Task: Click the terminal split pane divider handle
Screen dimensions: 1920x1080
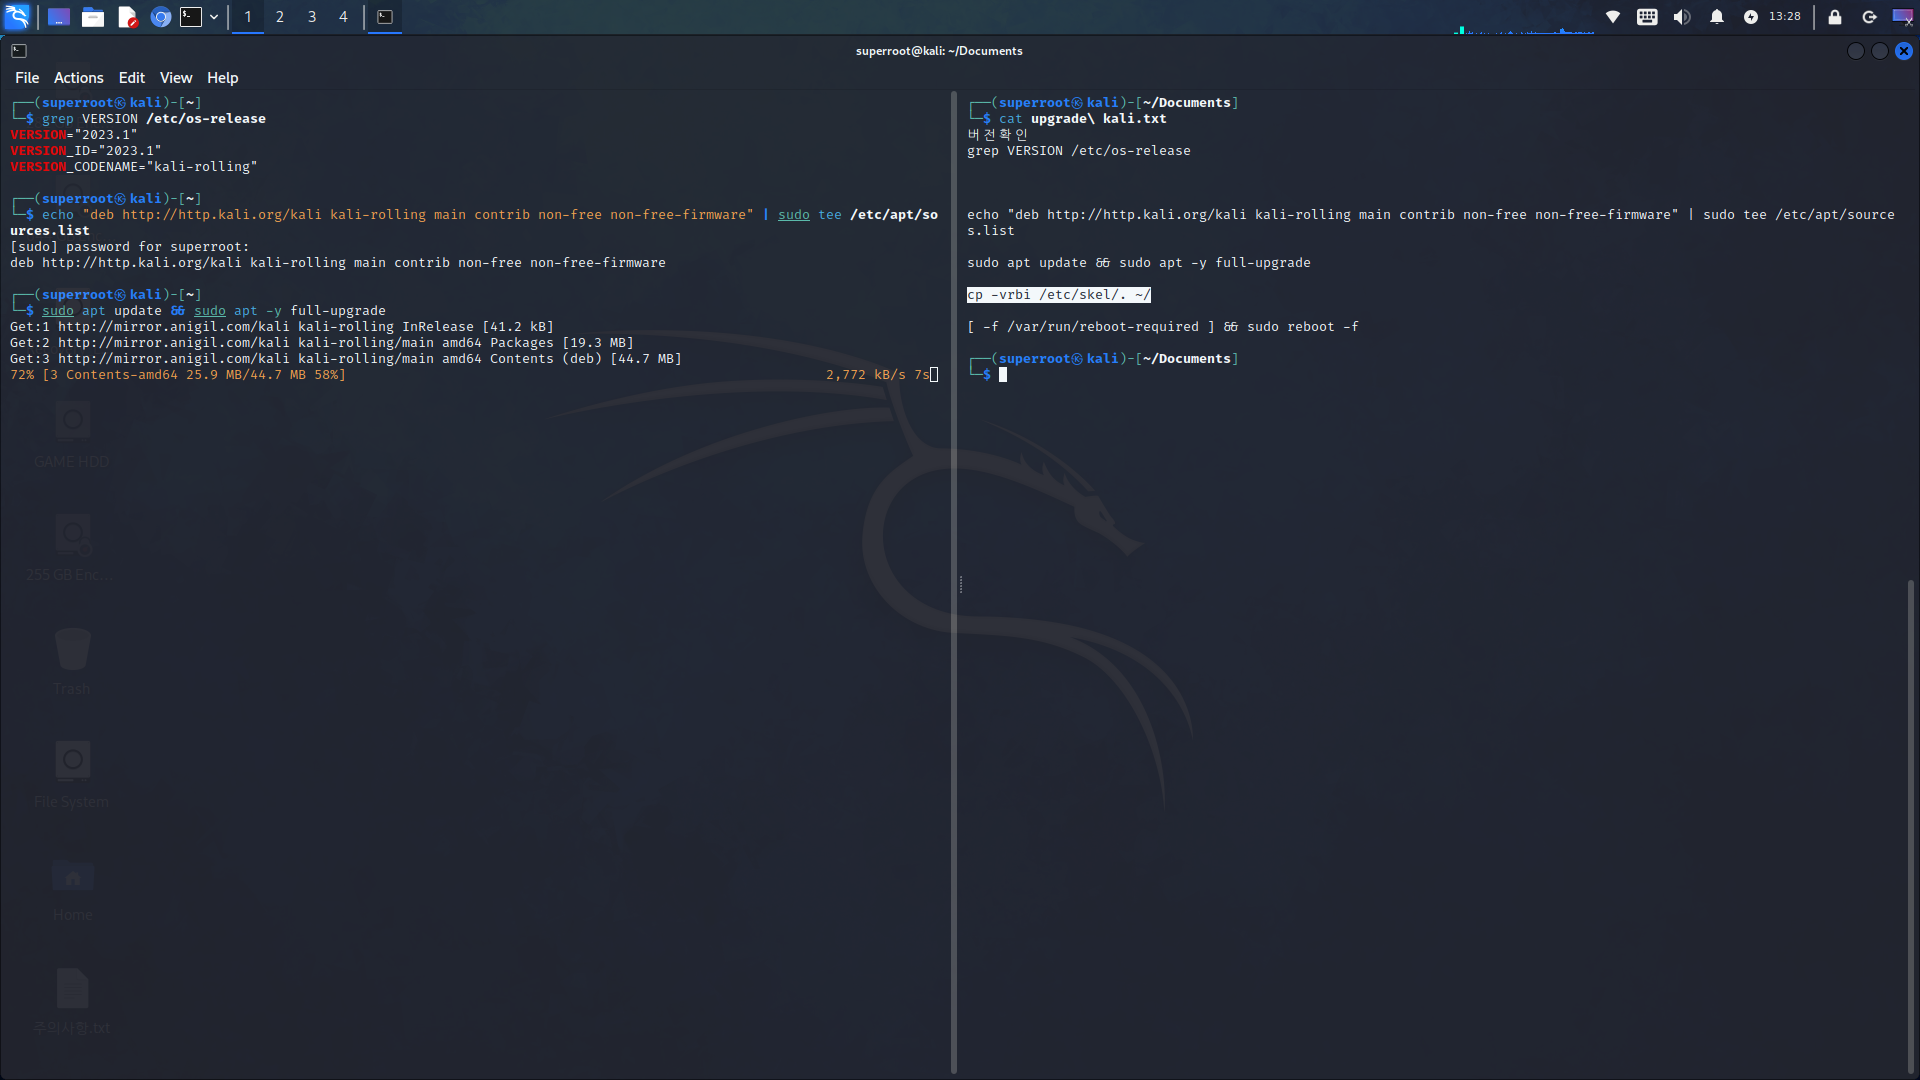Action: [x=960, y=585]
